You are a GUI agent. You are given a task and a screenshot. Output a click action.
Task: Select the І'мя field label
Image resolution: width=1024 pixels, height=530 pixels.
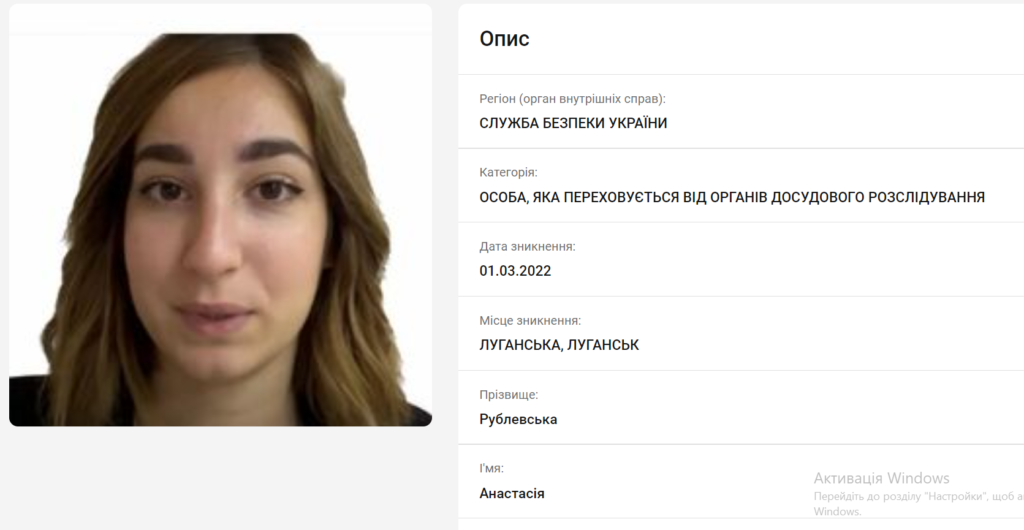(x=491, y=469)
